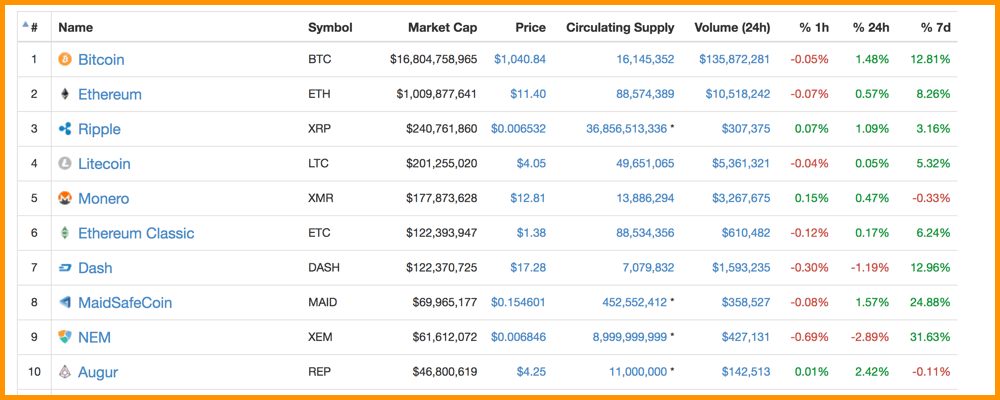Screen dimensions: 1000x400
Task: Click the Litecoin logo icon
Action: pos(64,164)
